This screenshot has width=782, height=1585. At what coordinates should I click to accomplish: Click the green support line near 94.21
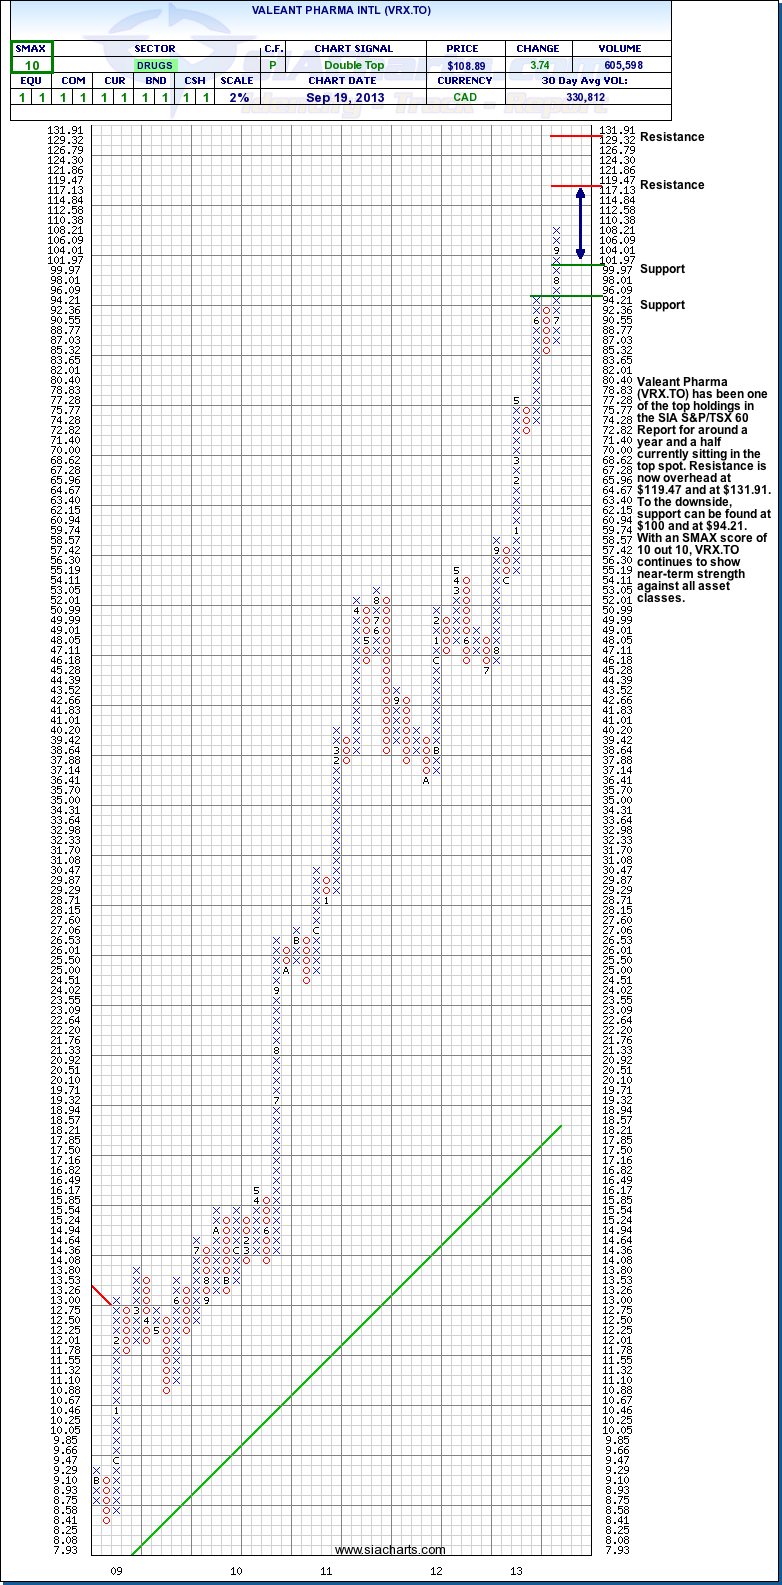click(x=565, y=296)
